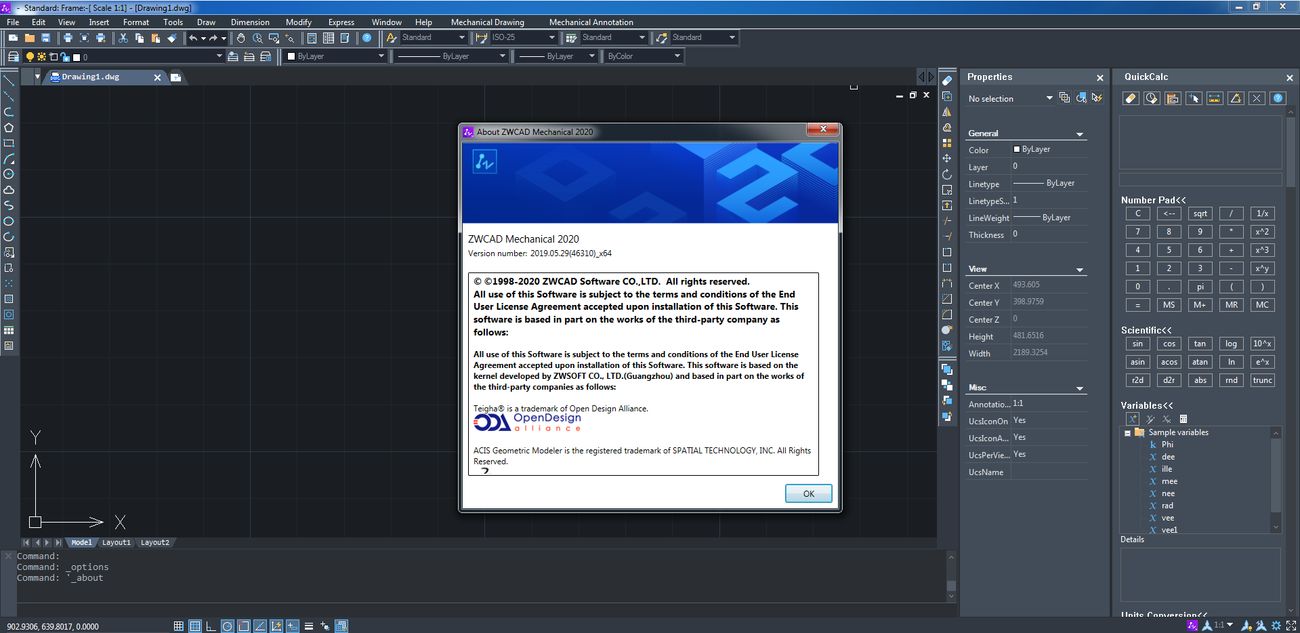The height and width of the screenshot is (633, 1300).
Task: Click the Open file folder icon
Action: click(x=30, y=38)
